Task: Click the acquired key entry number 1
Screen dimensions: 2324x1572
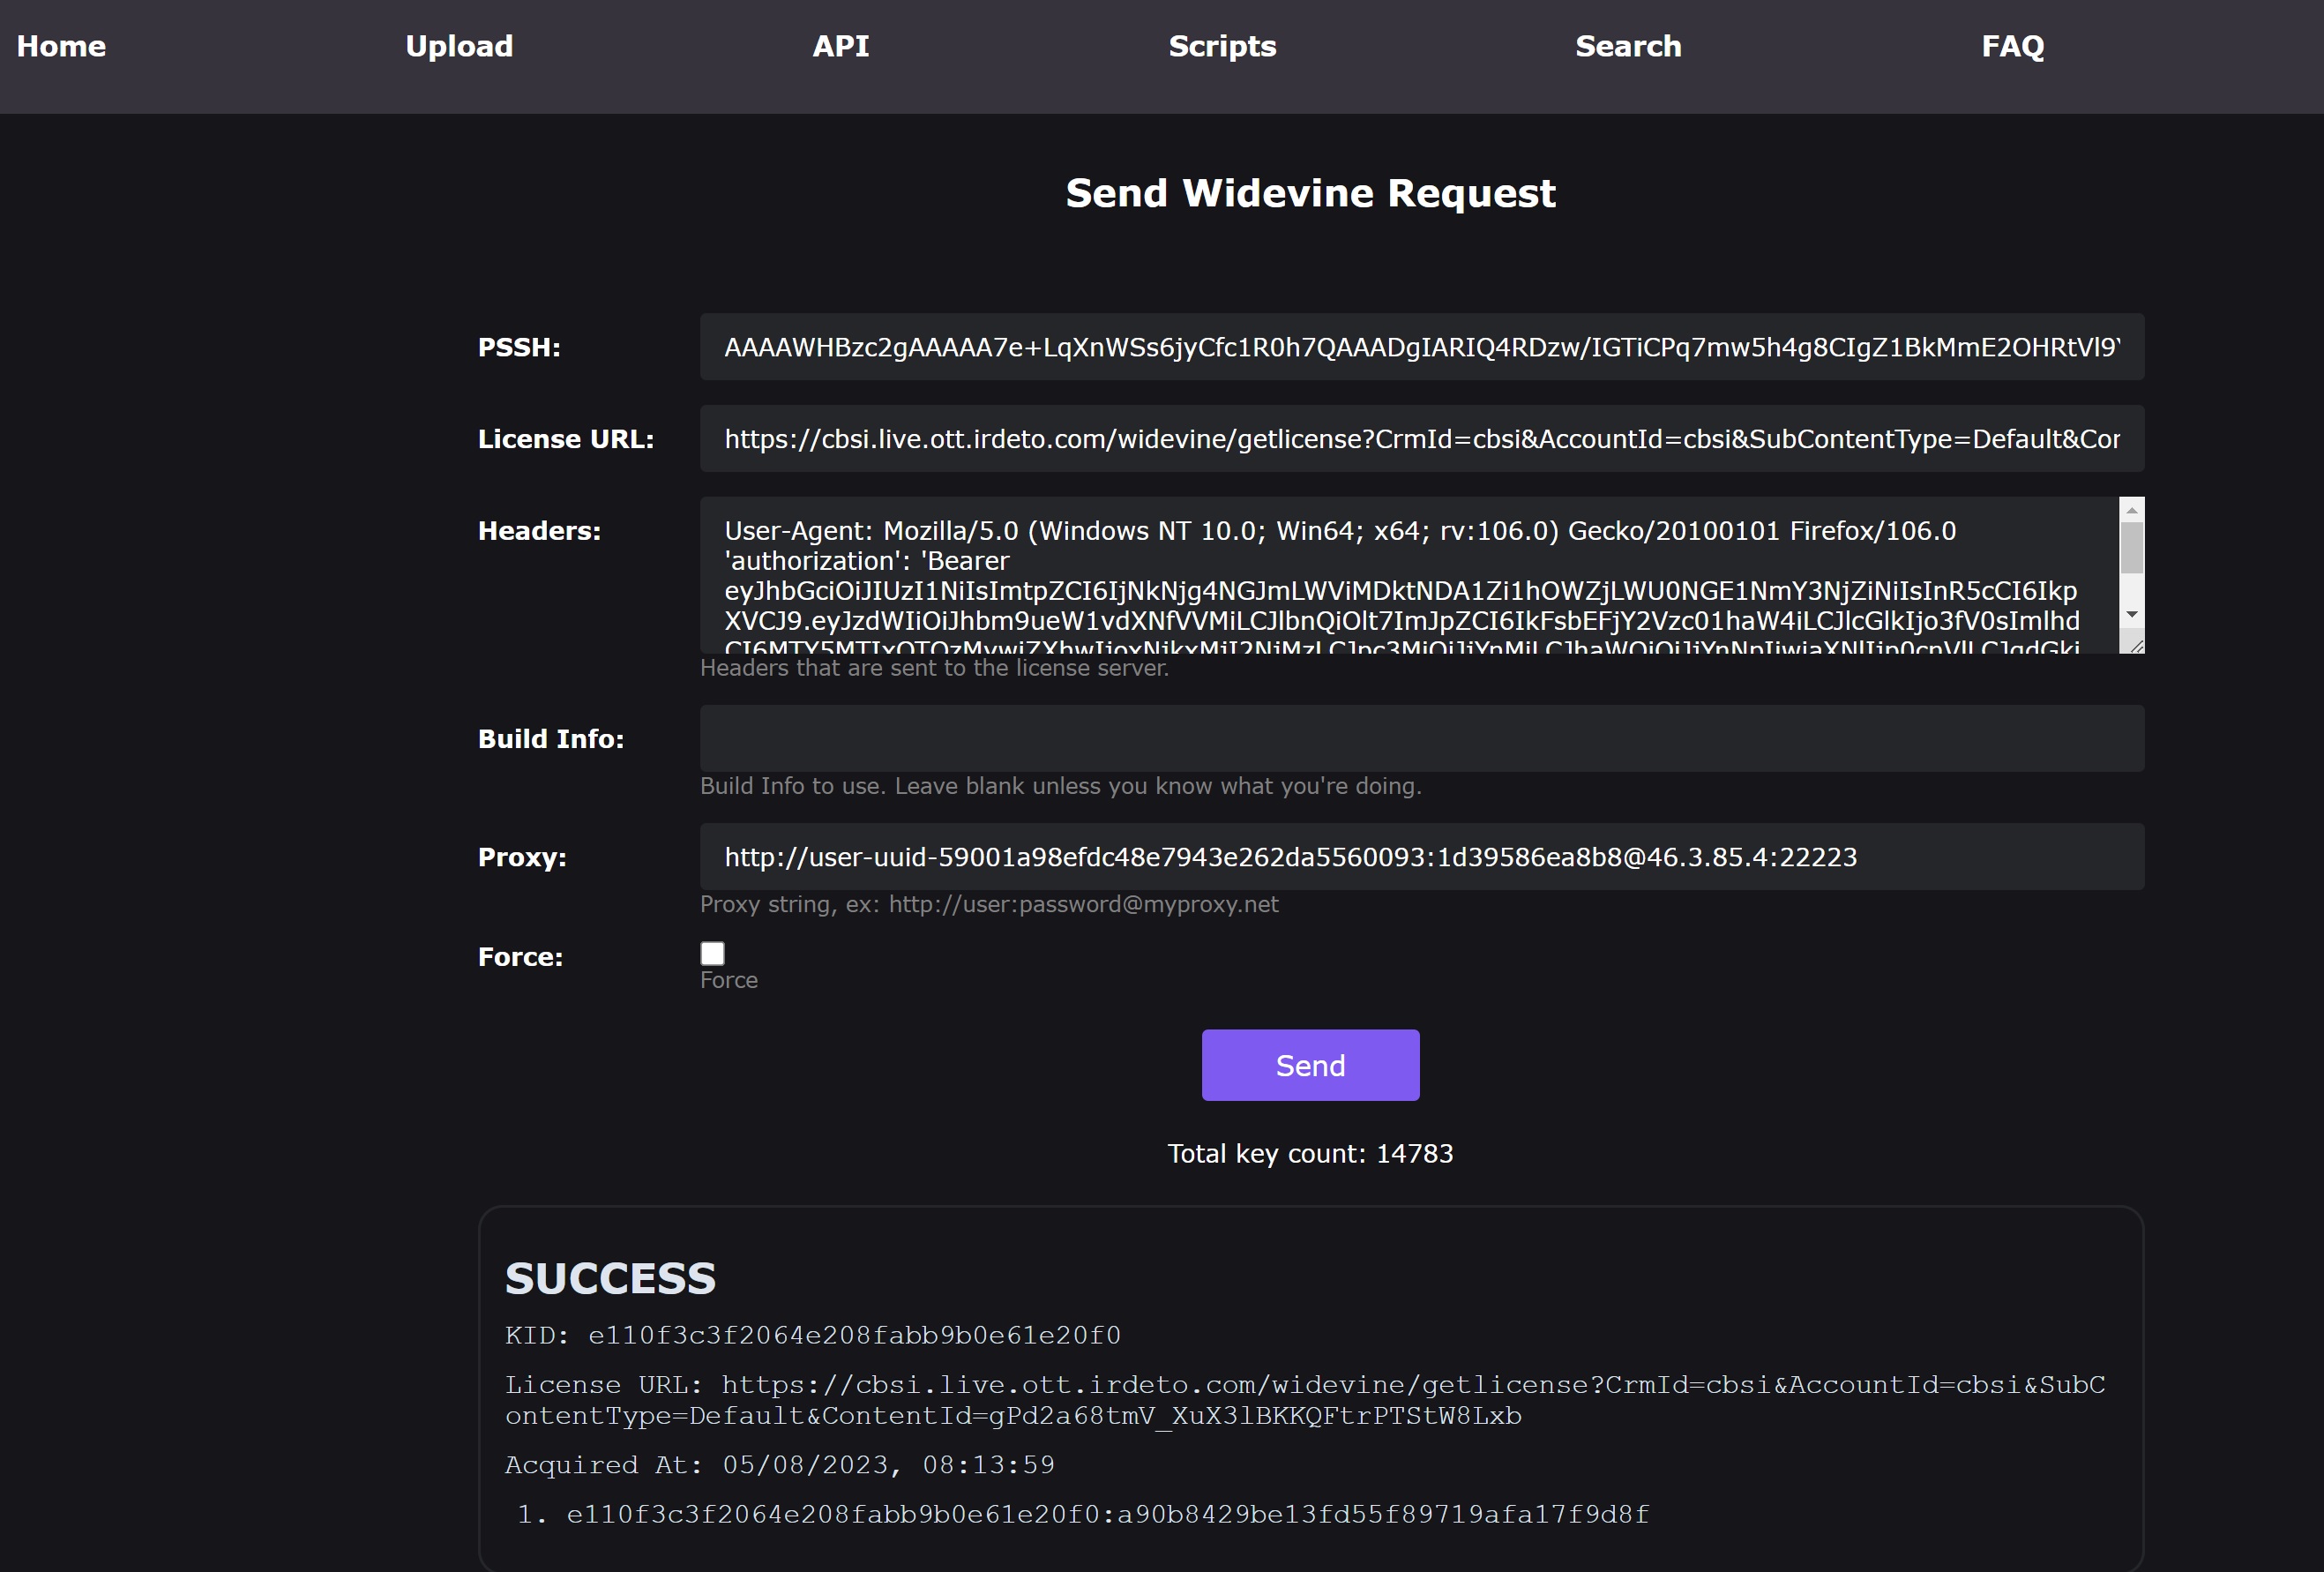Action: (1107, 1514)
